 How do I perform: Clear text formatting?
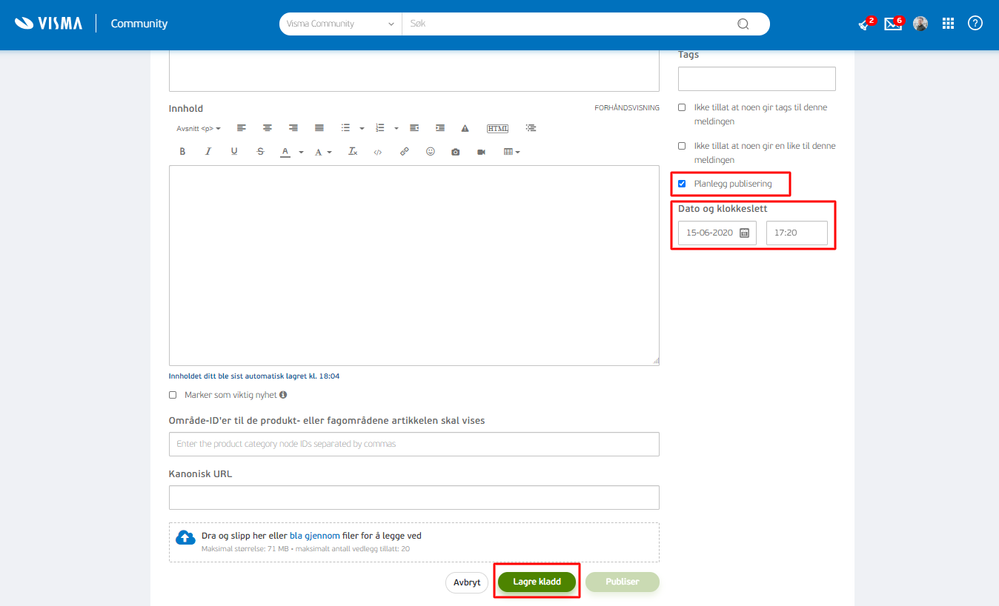coord(352,152)
